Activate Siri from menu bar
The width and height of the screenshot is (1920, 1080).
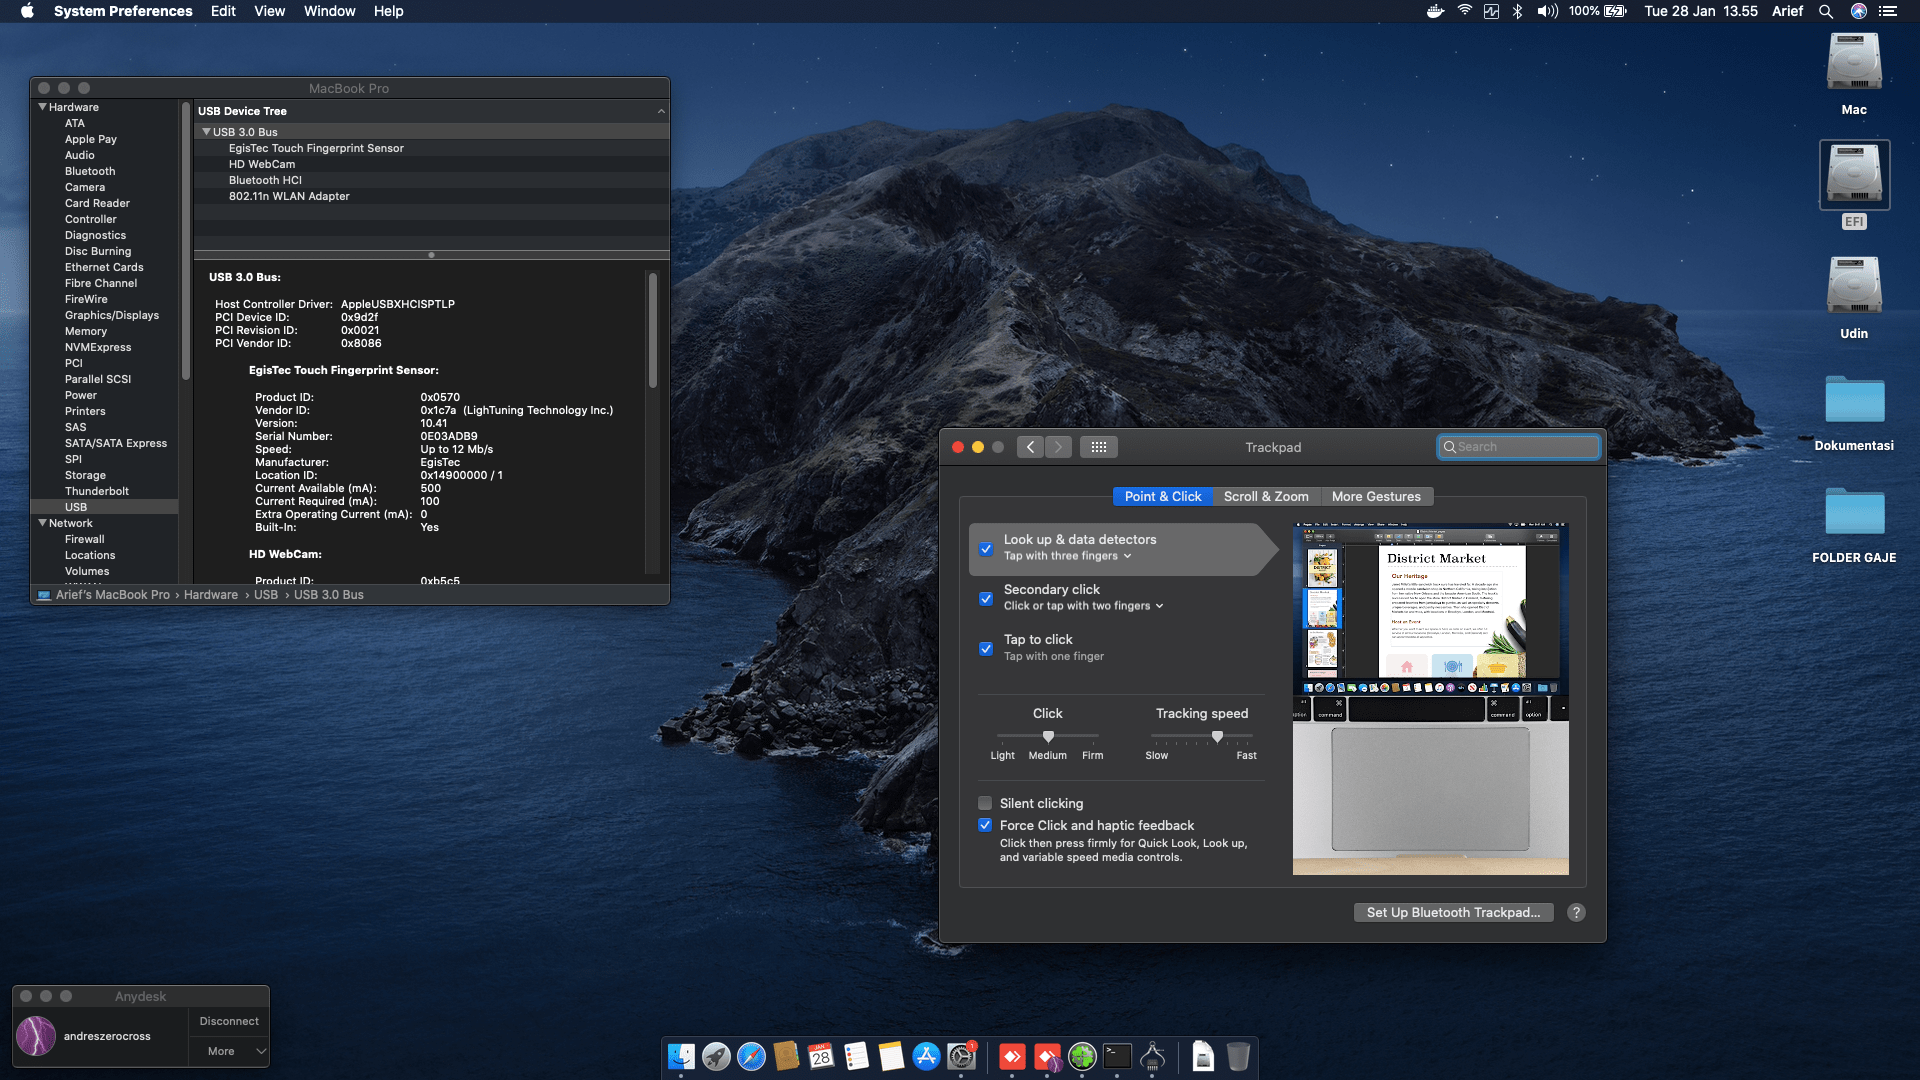[x=1858, y=11]
